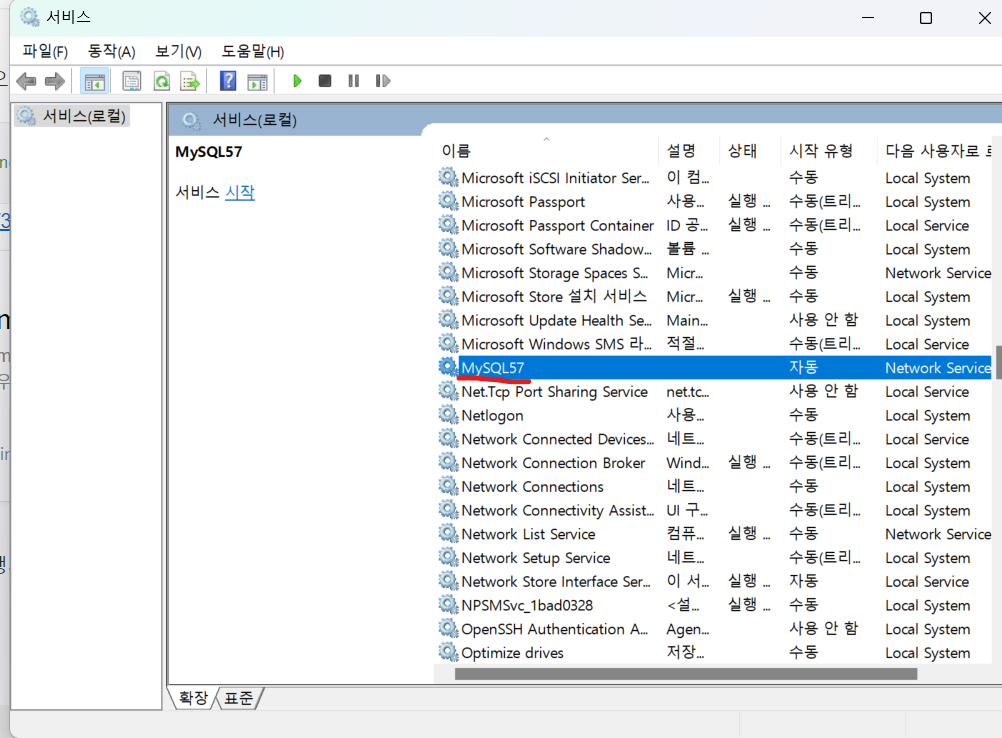
Task: Click the green Start Service play icon
Action: (x=297, y=81)
